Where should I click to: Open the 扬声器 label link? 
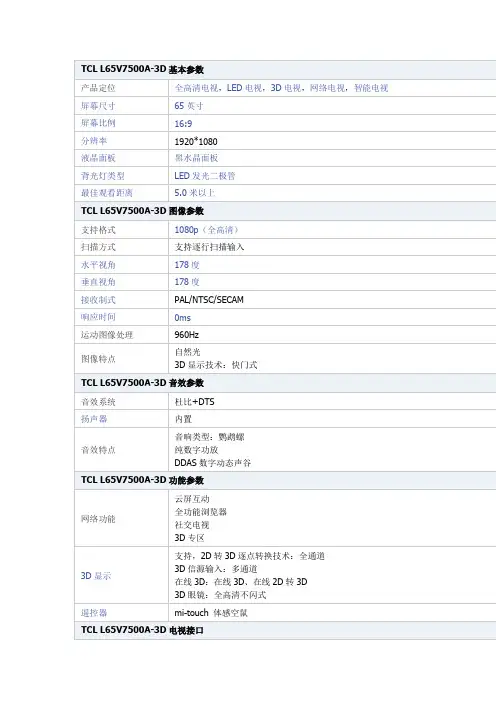pyautogui.click(x=94, y=419)
